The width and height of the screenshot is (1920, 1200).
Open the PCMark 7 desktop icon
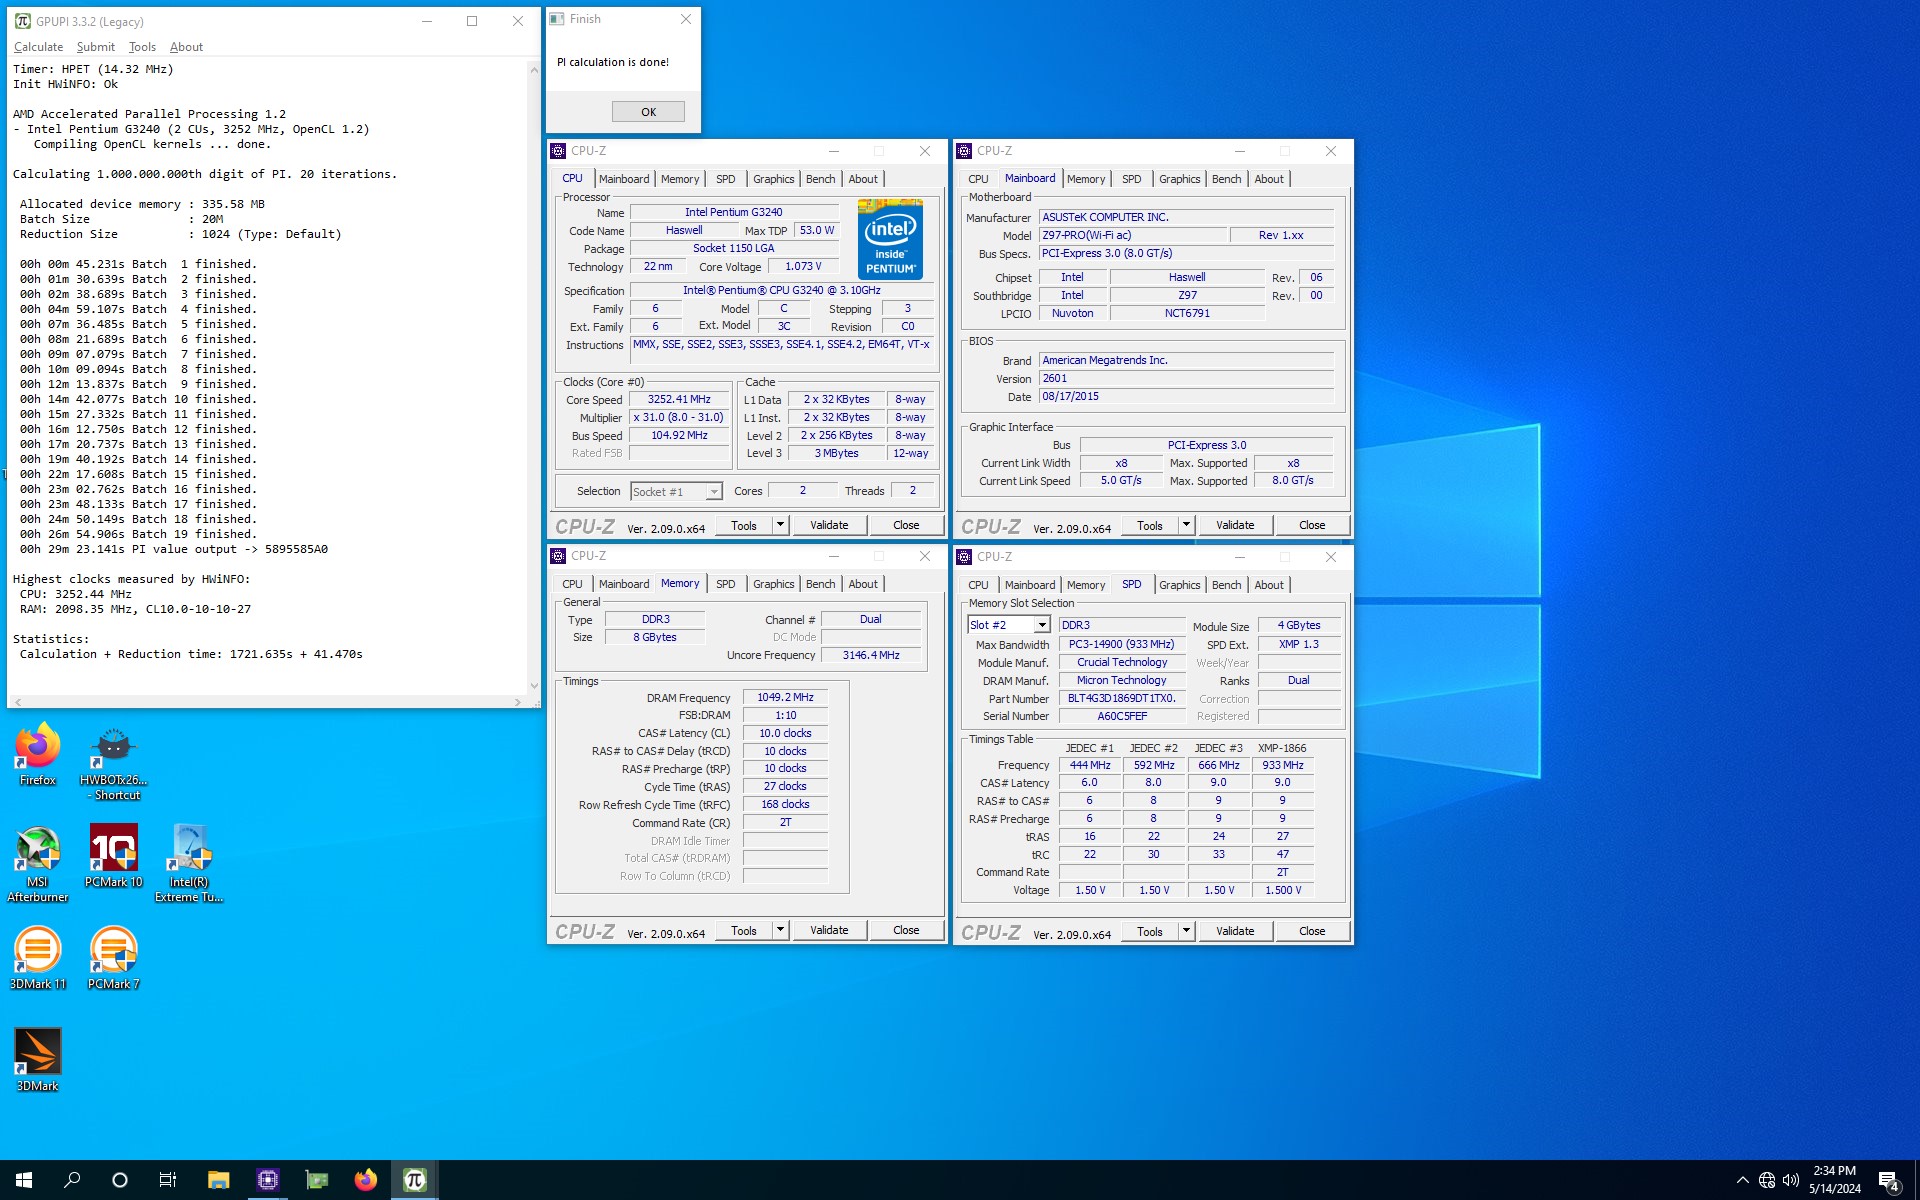[114, 958]
